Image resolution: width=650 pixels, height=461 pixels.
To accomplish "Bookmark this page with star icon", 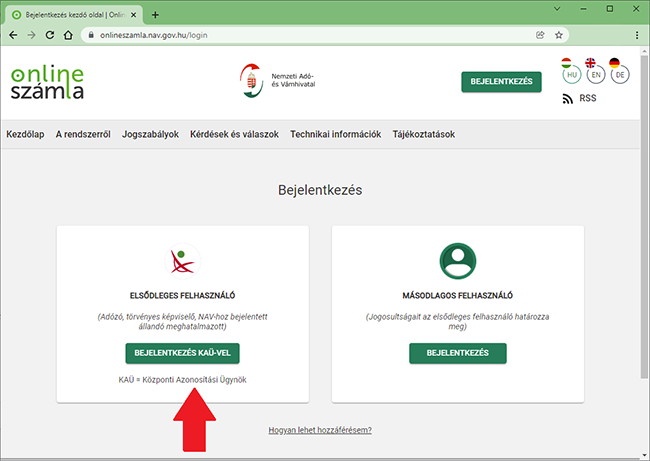I will pos(559,35).
